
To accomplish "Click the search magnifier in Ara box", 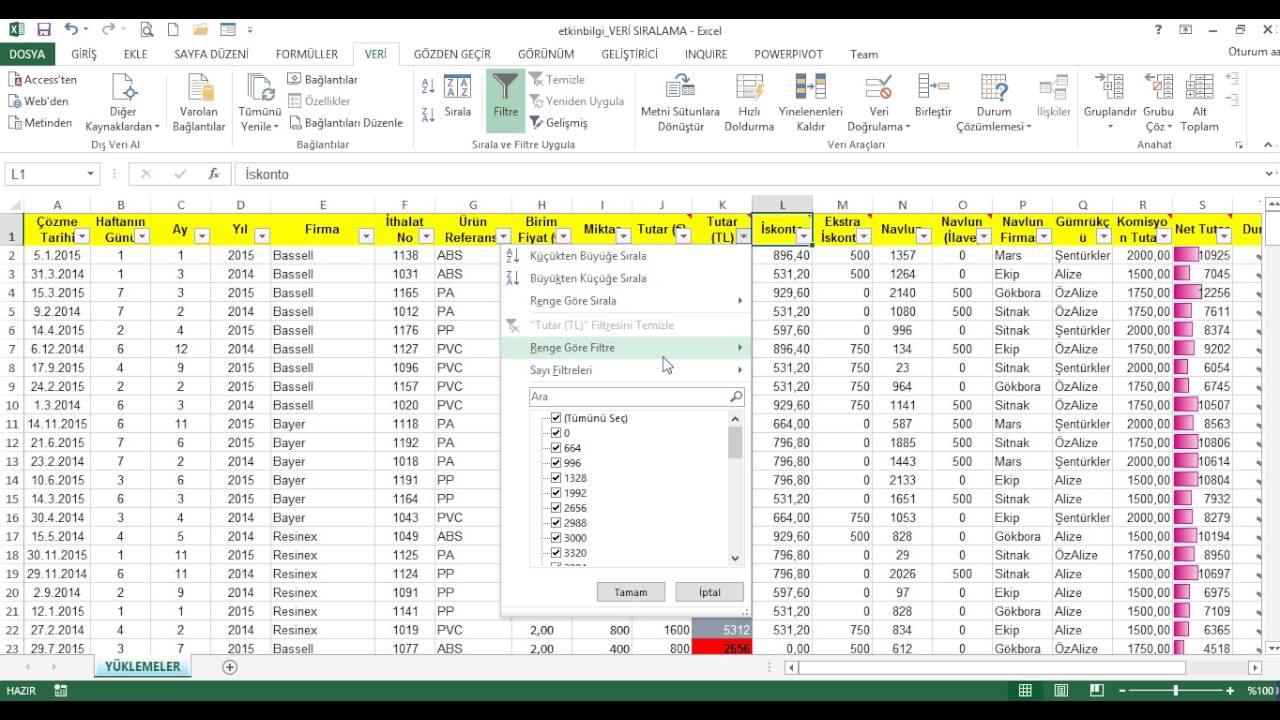I will click(736, 397).
